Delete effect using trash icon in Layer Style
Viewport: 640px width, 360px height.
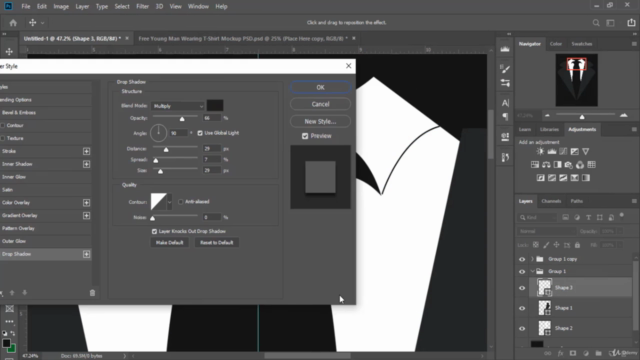click(x=92, y=293)
